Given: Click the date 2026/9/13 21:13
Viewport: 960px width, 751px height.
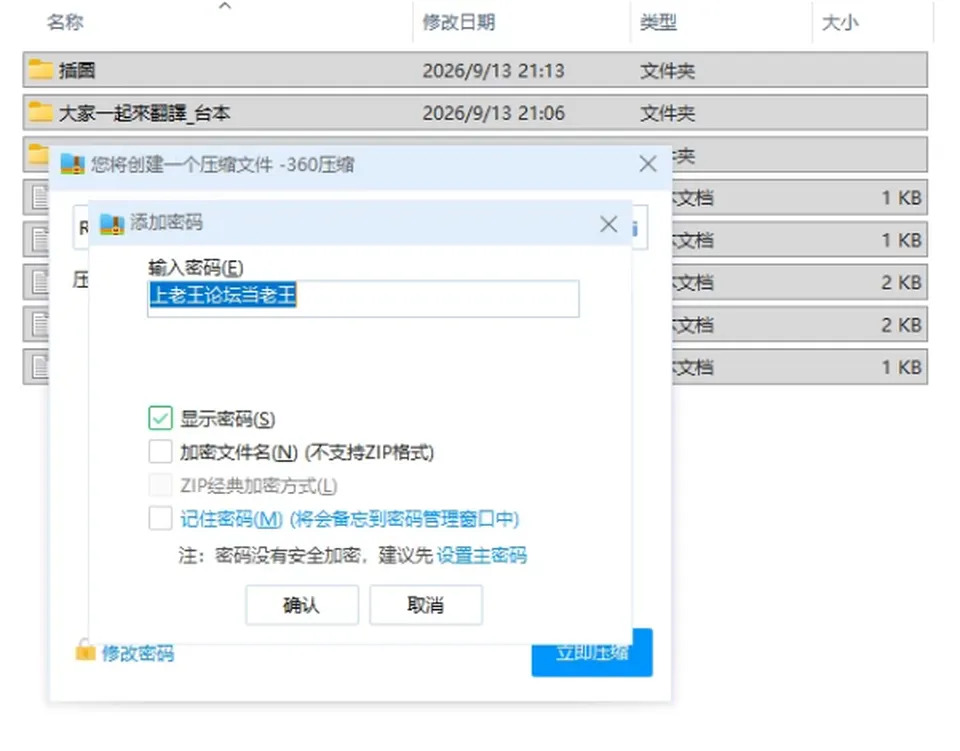Looking at the screenshot, I should click(x=493, y=70).
